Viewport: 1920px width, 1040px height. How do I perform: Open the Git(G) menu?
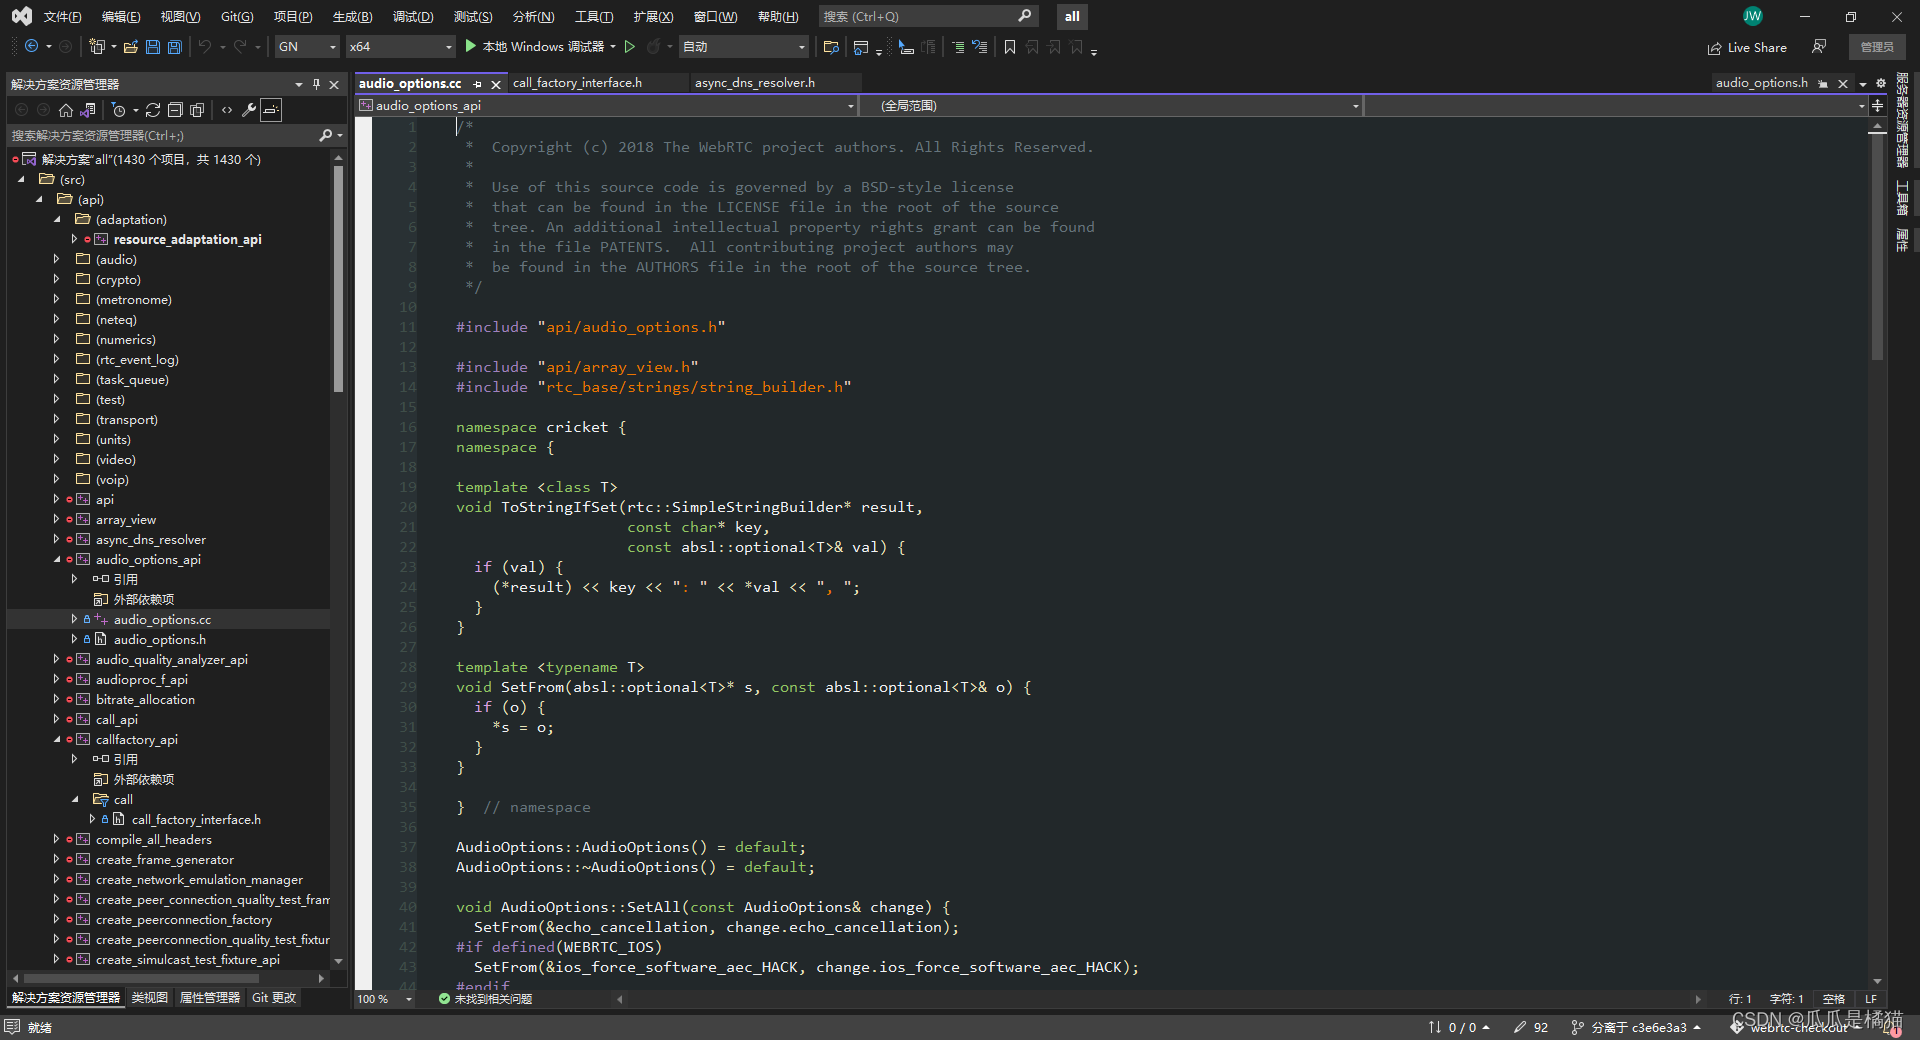coord(237,17)
